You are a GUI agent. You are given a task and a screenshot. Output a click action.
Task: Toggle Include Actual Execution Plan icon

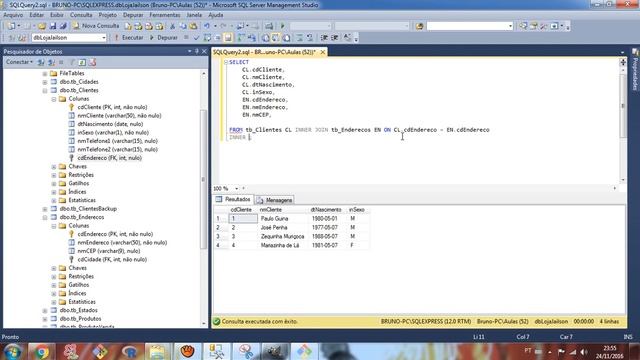point(241,38)
